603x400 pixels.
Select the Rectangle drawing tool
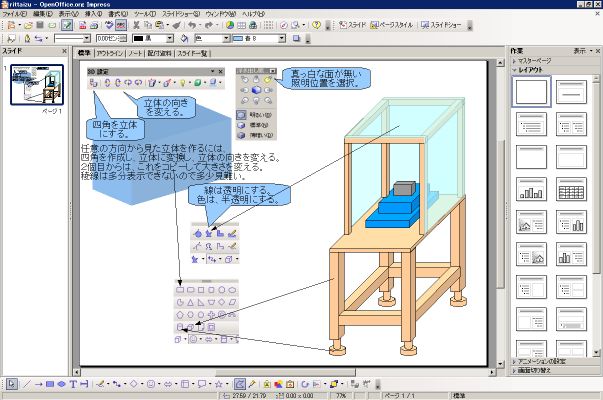coord(48,384)
